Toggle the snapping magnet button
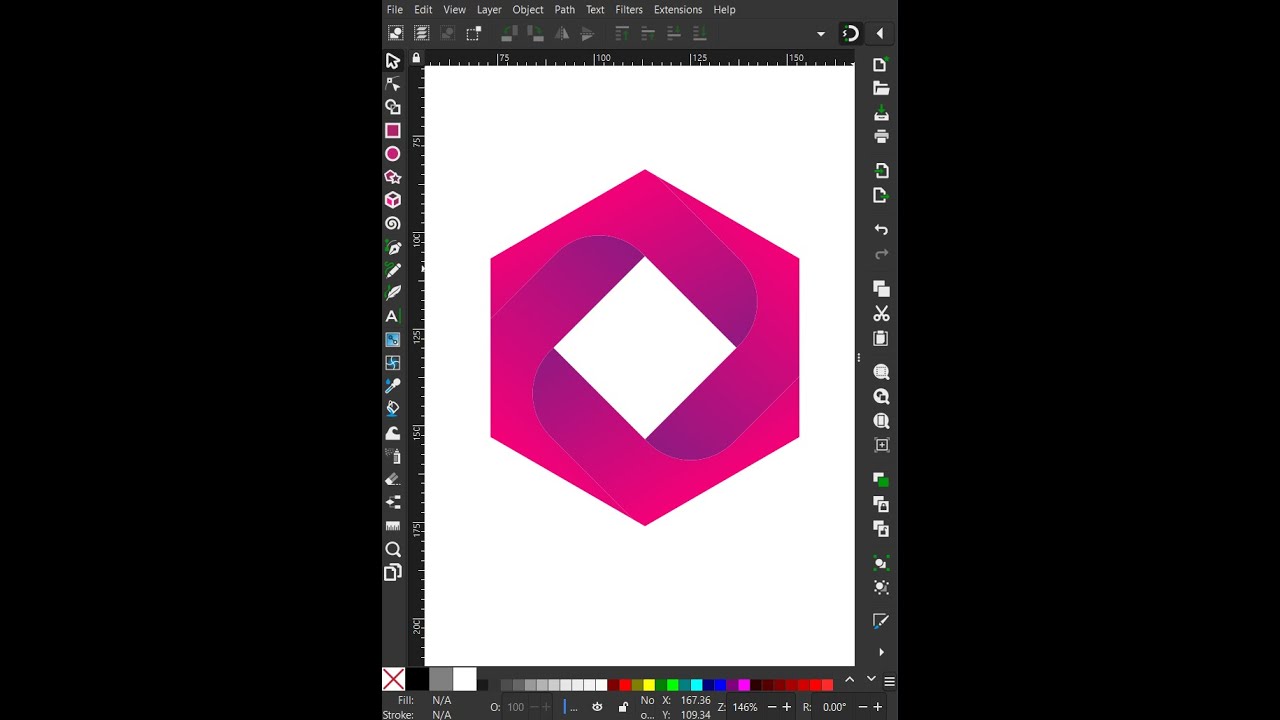Image resolution: width=1280 pixels, height=720 pixels. (850, 33)
